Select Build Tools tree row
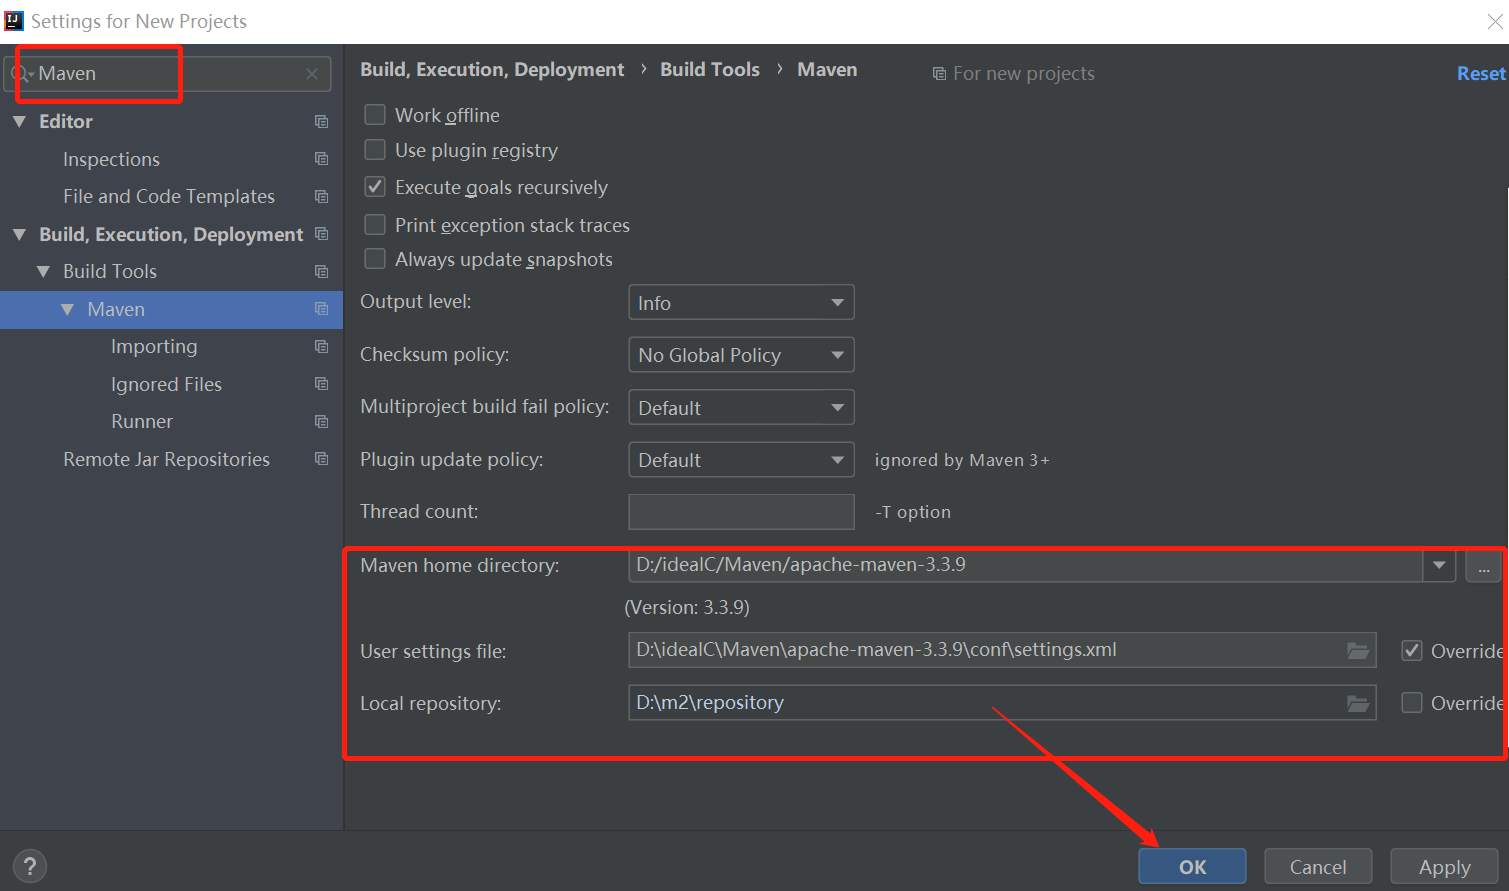 coord(171,271)
